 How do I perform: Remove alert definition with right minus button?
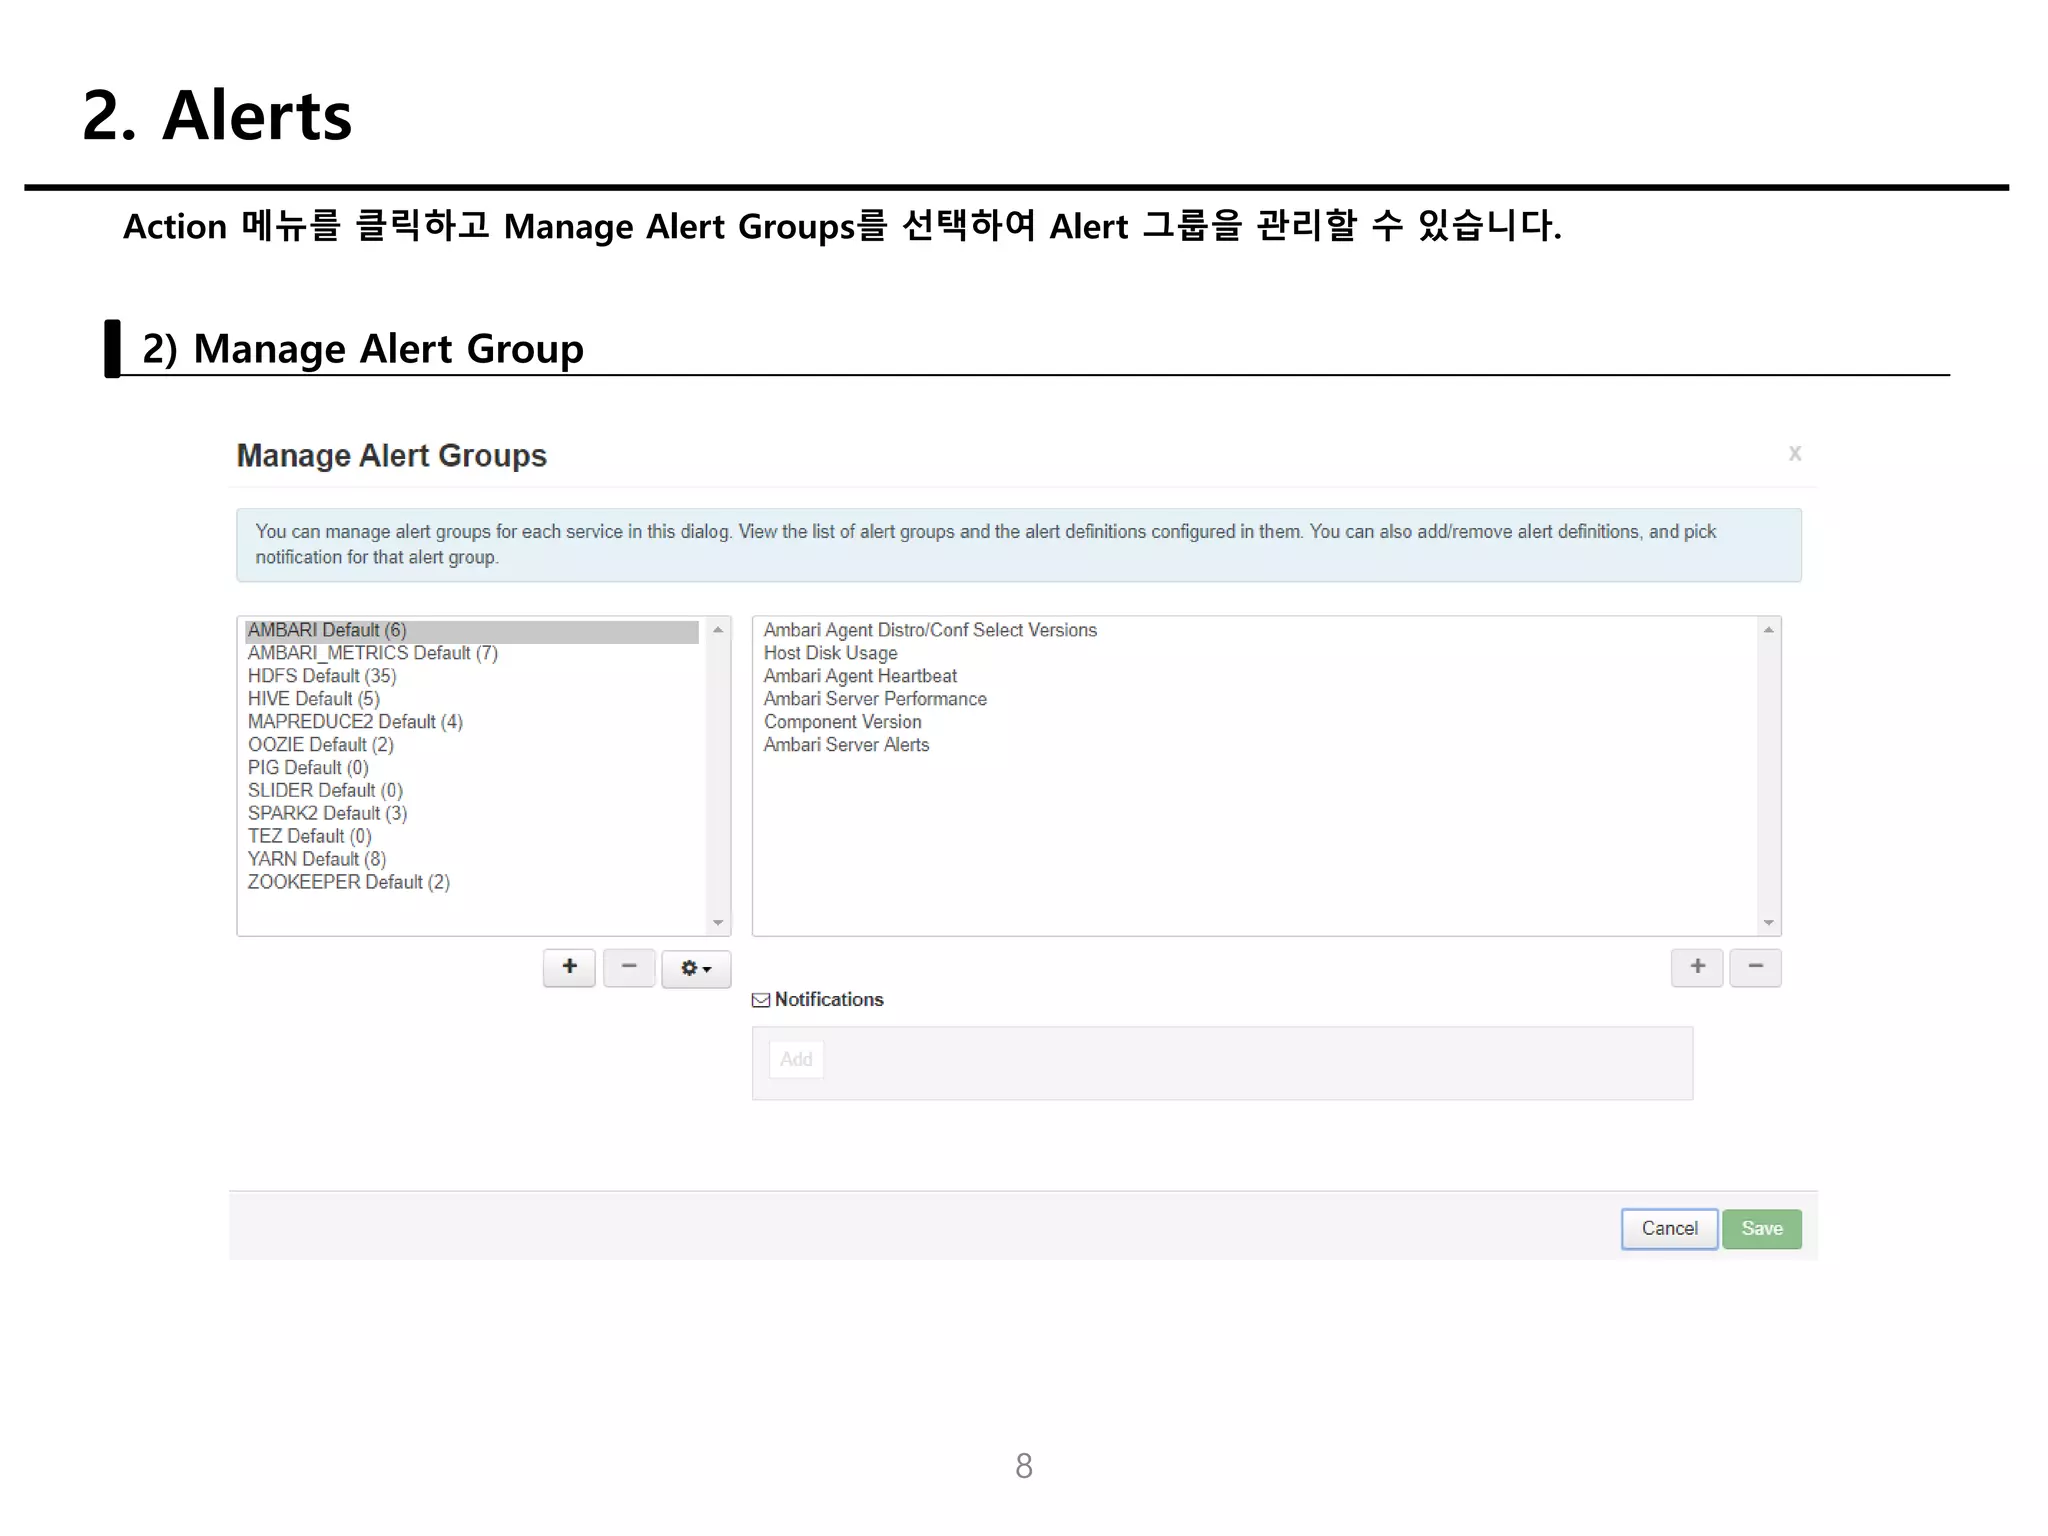coord(1755,967)
